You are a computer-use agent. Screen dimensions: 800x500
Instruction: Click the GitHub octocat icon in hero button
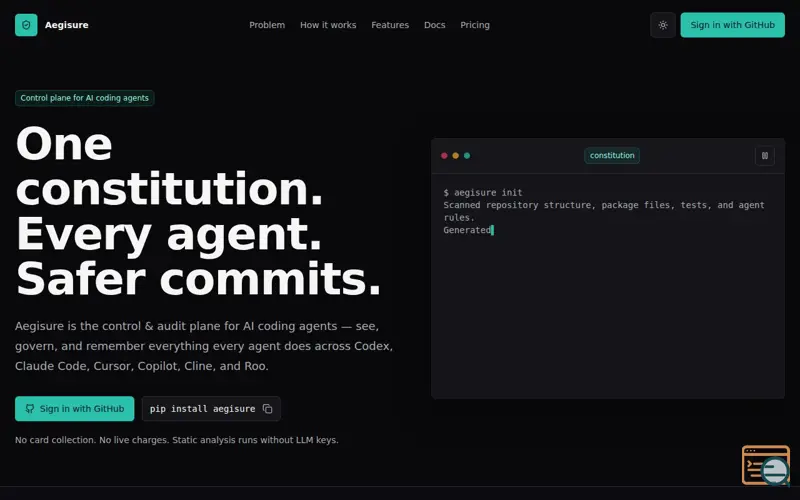pyautogui.click(x=30, y=409)
